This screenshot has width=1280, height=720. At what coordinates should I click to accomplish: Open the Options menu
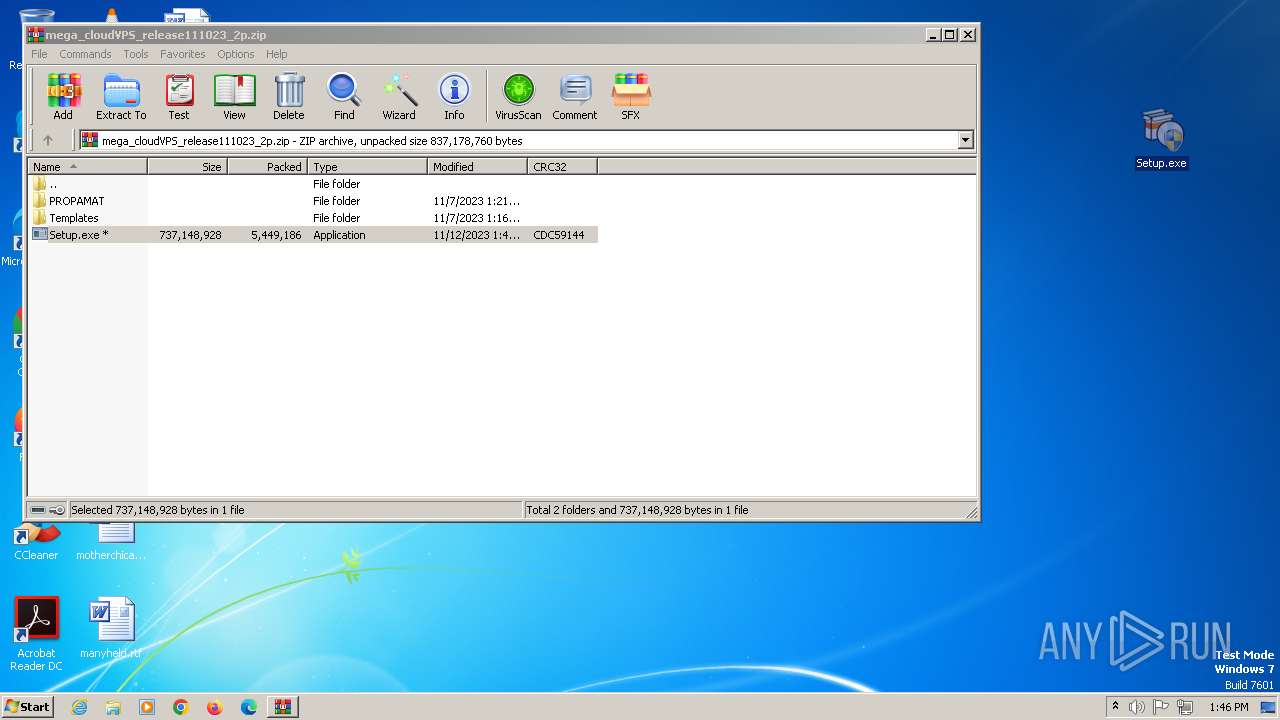236,54
